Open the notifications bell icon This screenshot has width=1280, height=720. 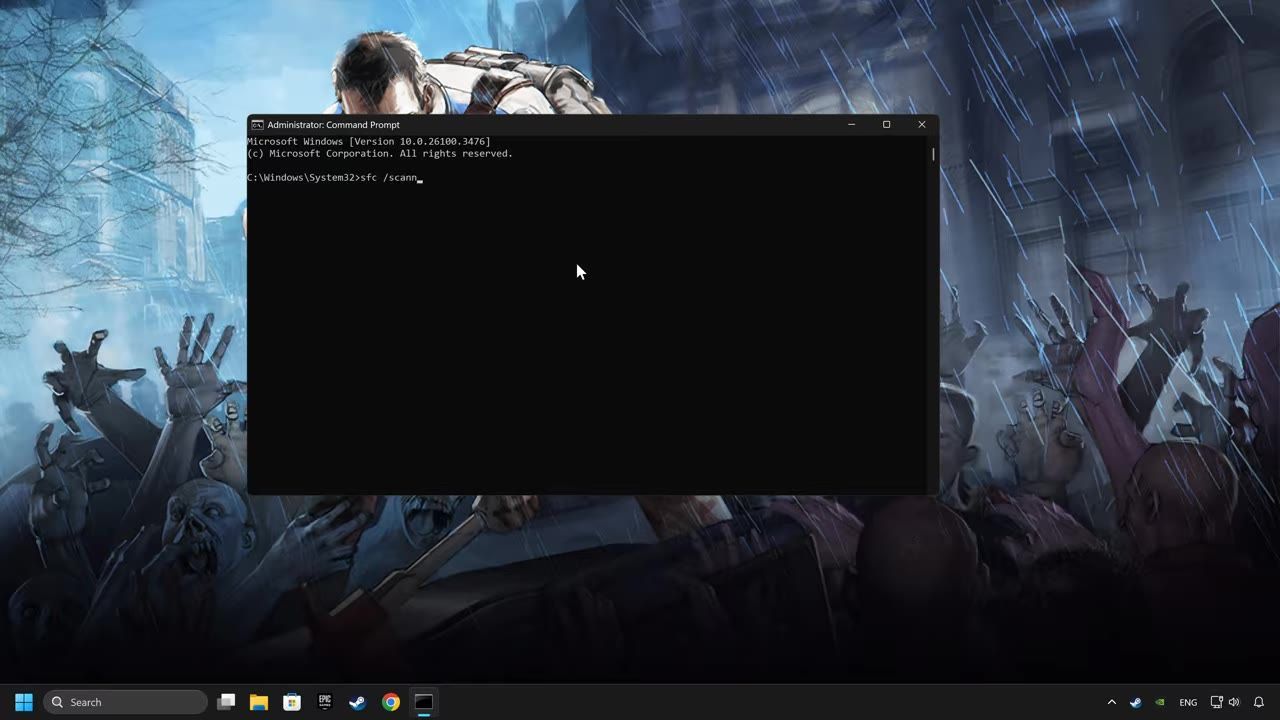tap(1259, 702)
